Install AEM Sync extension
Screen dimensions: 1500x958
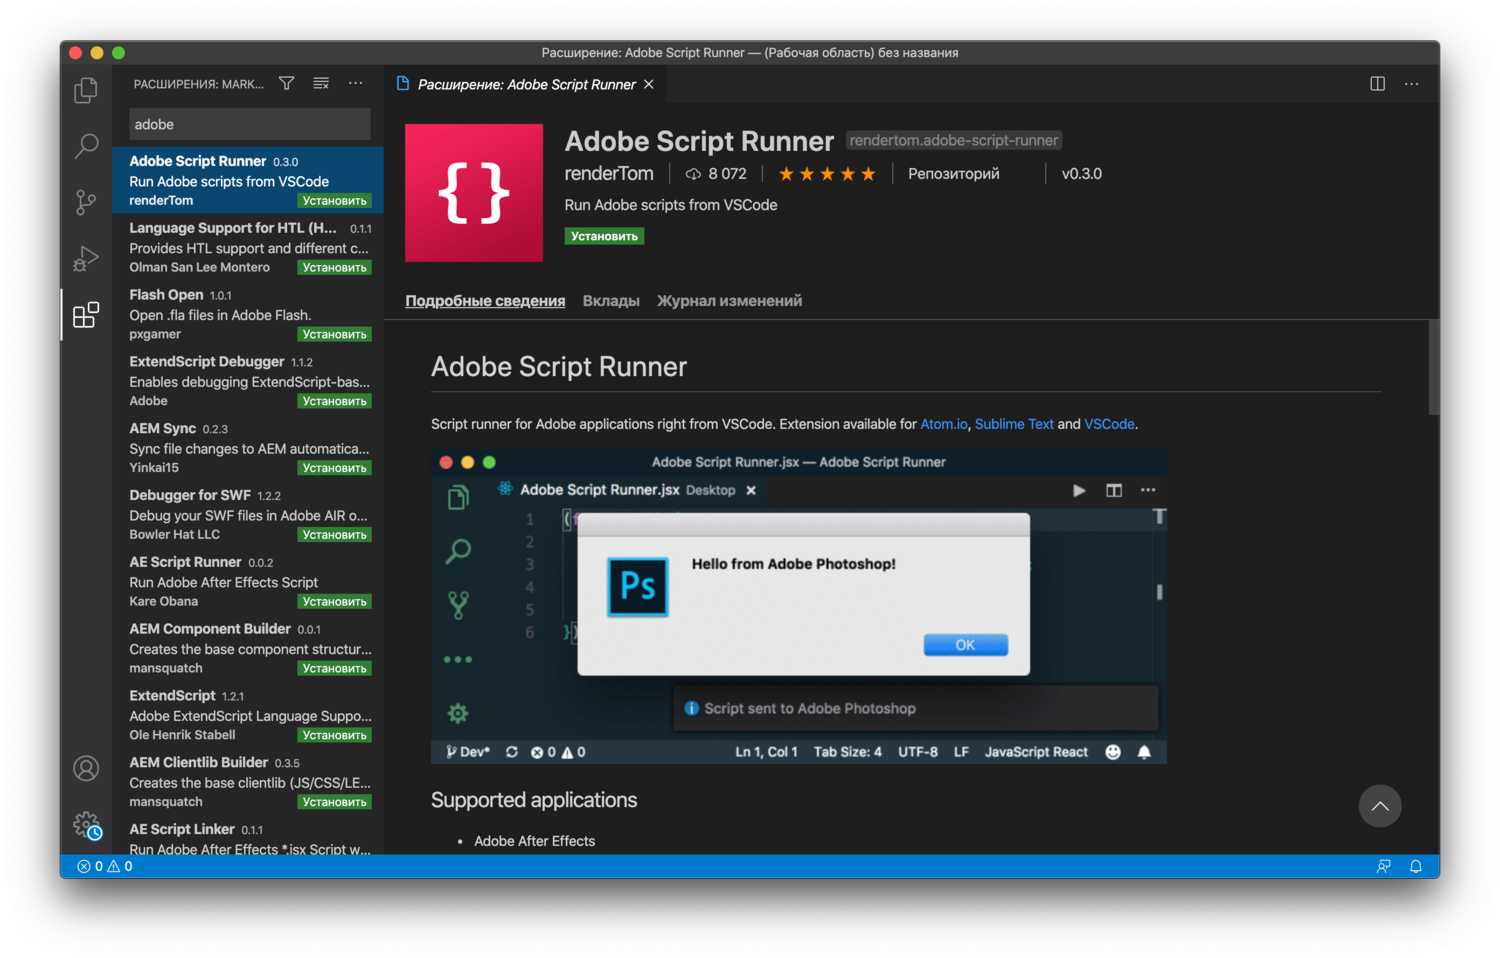335,468
